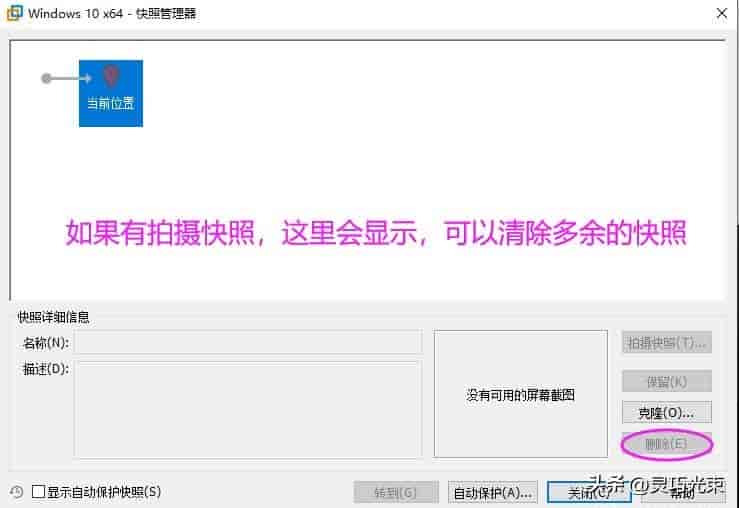Image resolution: width=739 pixels, height=508 pixels.
Task: Select the 当前位置 current position node
Action: [111, 93]
